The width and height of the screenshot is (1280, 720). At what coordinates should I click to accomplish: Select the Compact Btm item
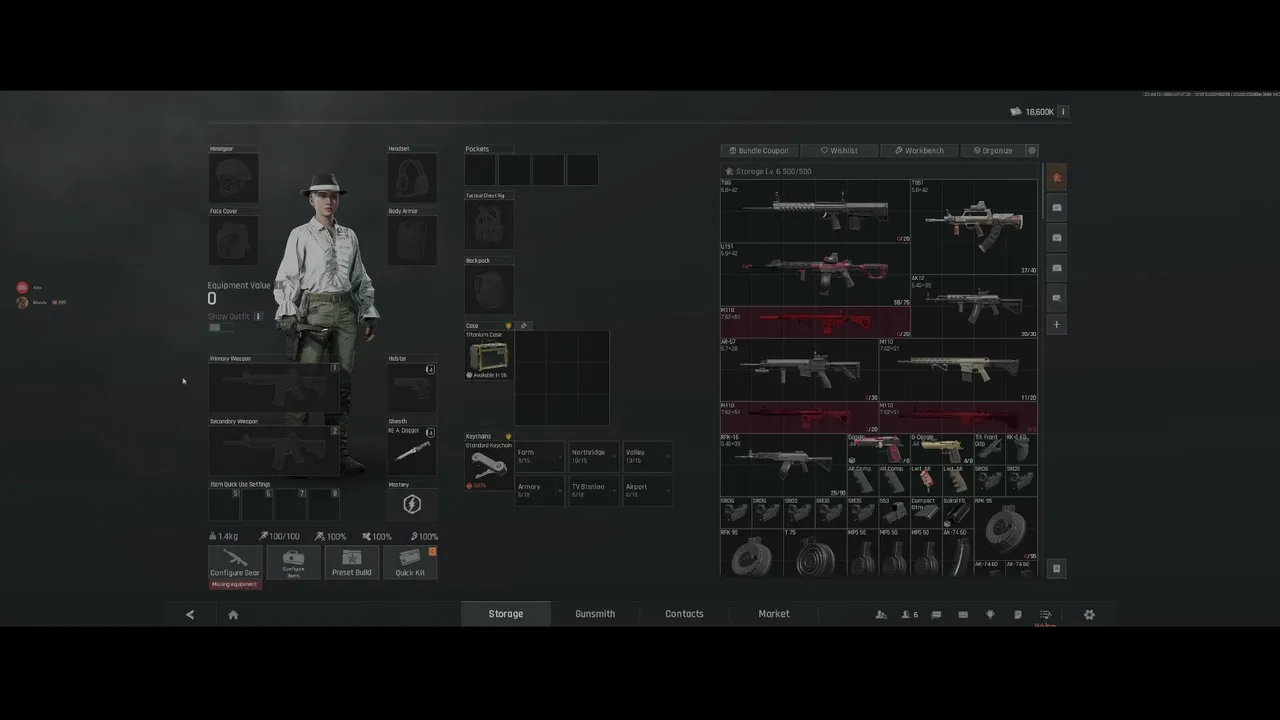coord(926,512)
